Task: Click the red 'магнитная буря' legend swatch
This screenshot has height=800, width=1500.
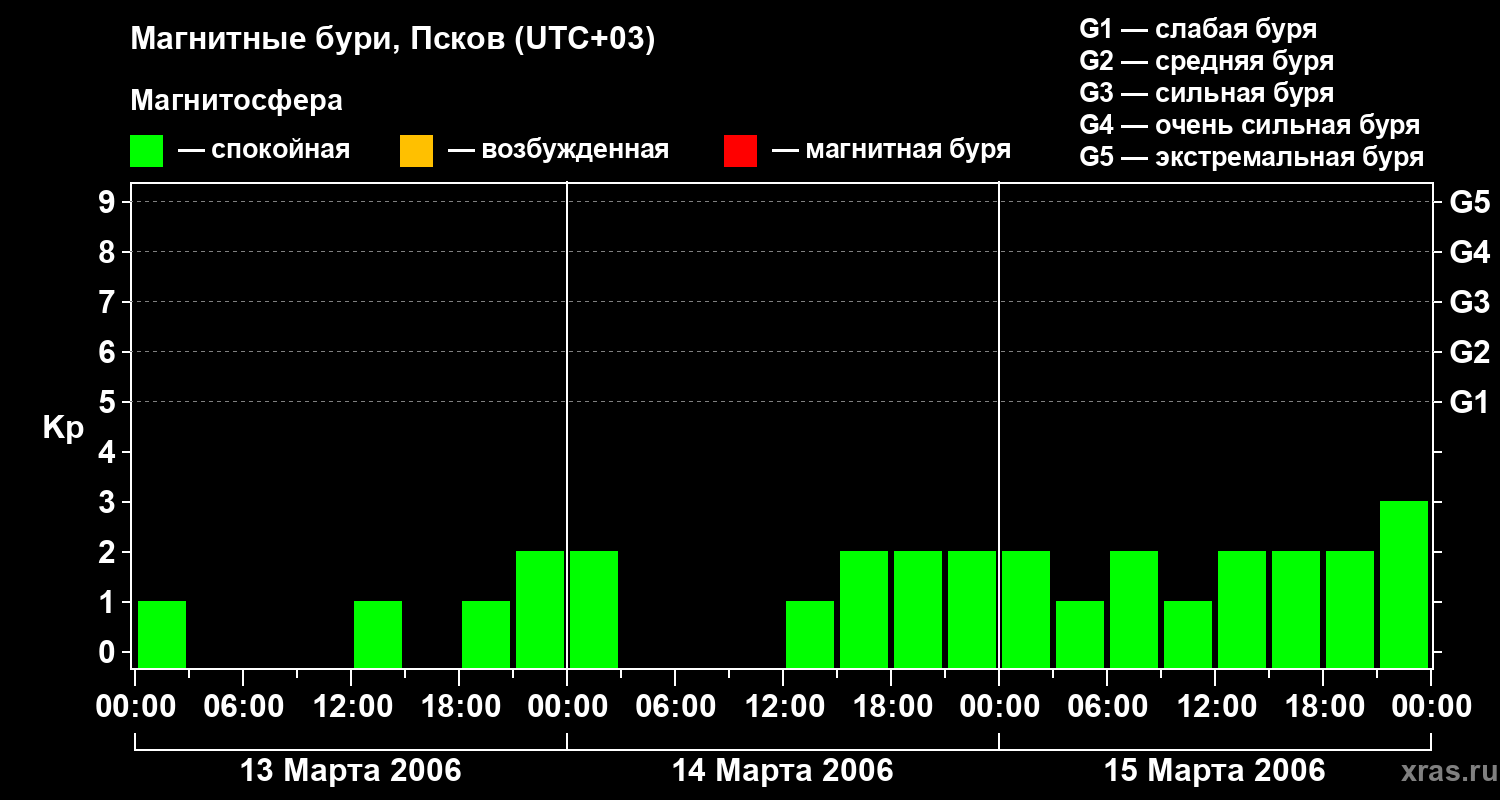Action: tap(740, 151)
